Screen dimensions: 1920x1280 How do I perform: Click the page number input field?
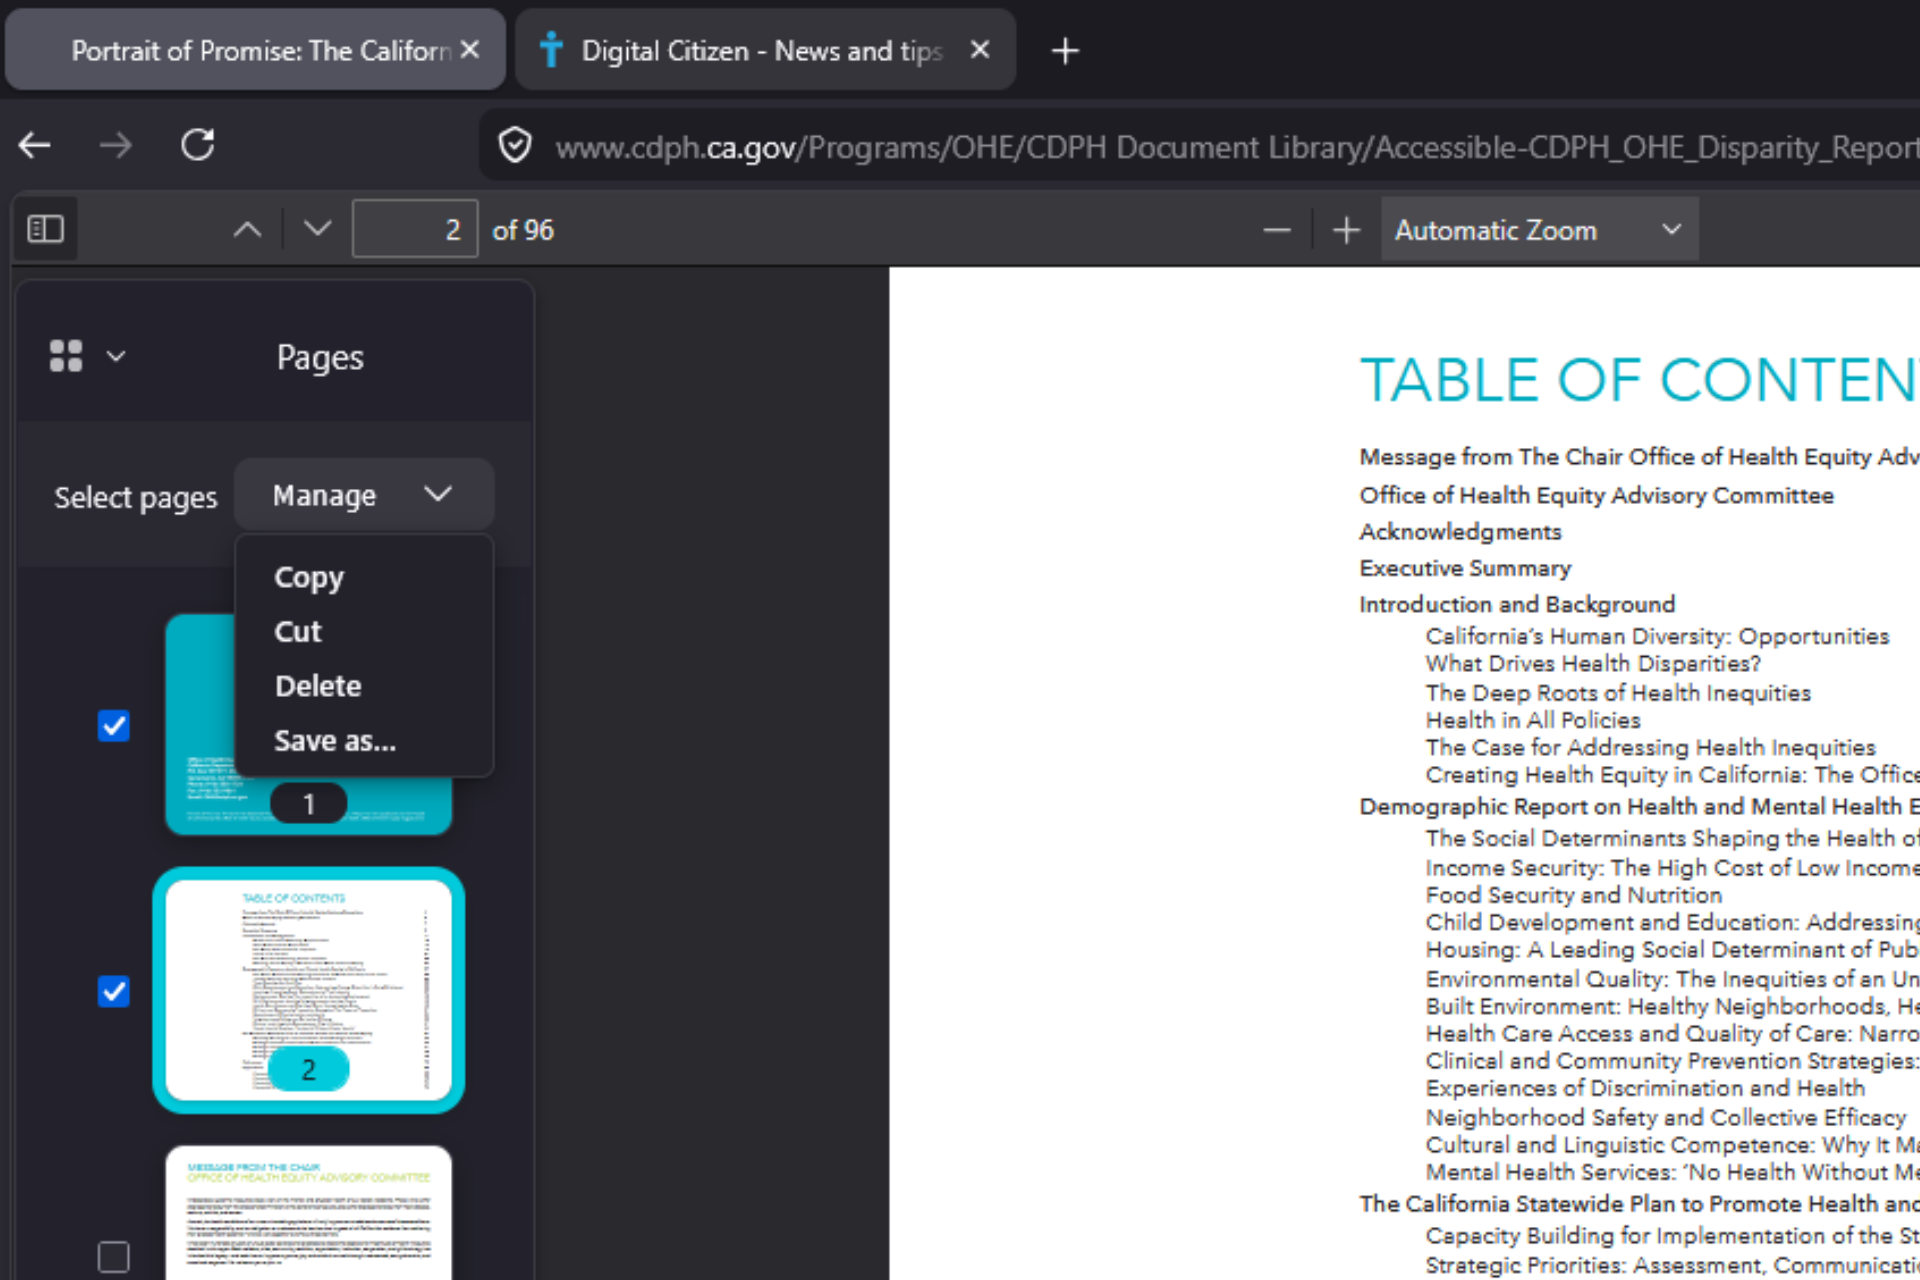click(414, 230)
